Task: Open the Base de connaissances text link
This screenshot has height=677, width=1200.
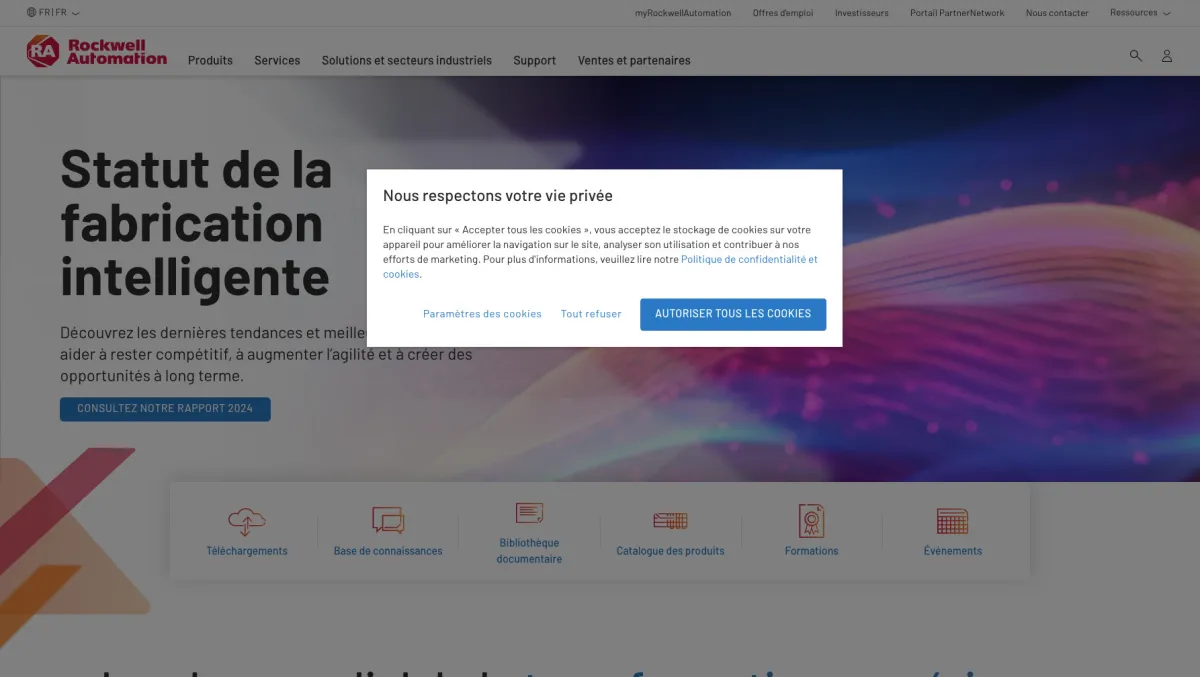Action: coord(388,551)
